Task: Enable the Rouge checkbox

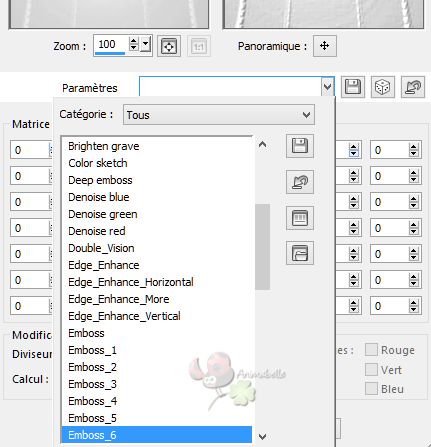Action: [x=371, y=350]
